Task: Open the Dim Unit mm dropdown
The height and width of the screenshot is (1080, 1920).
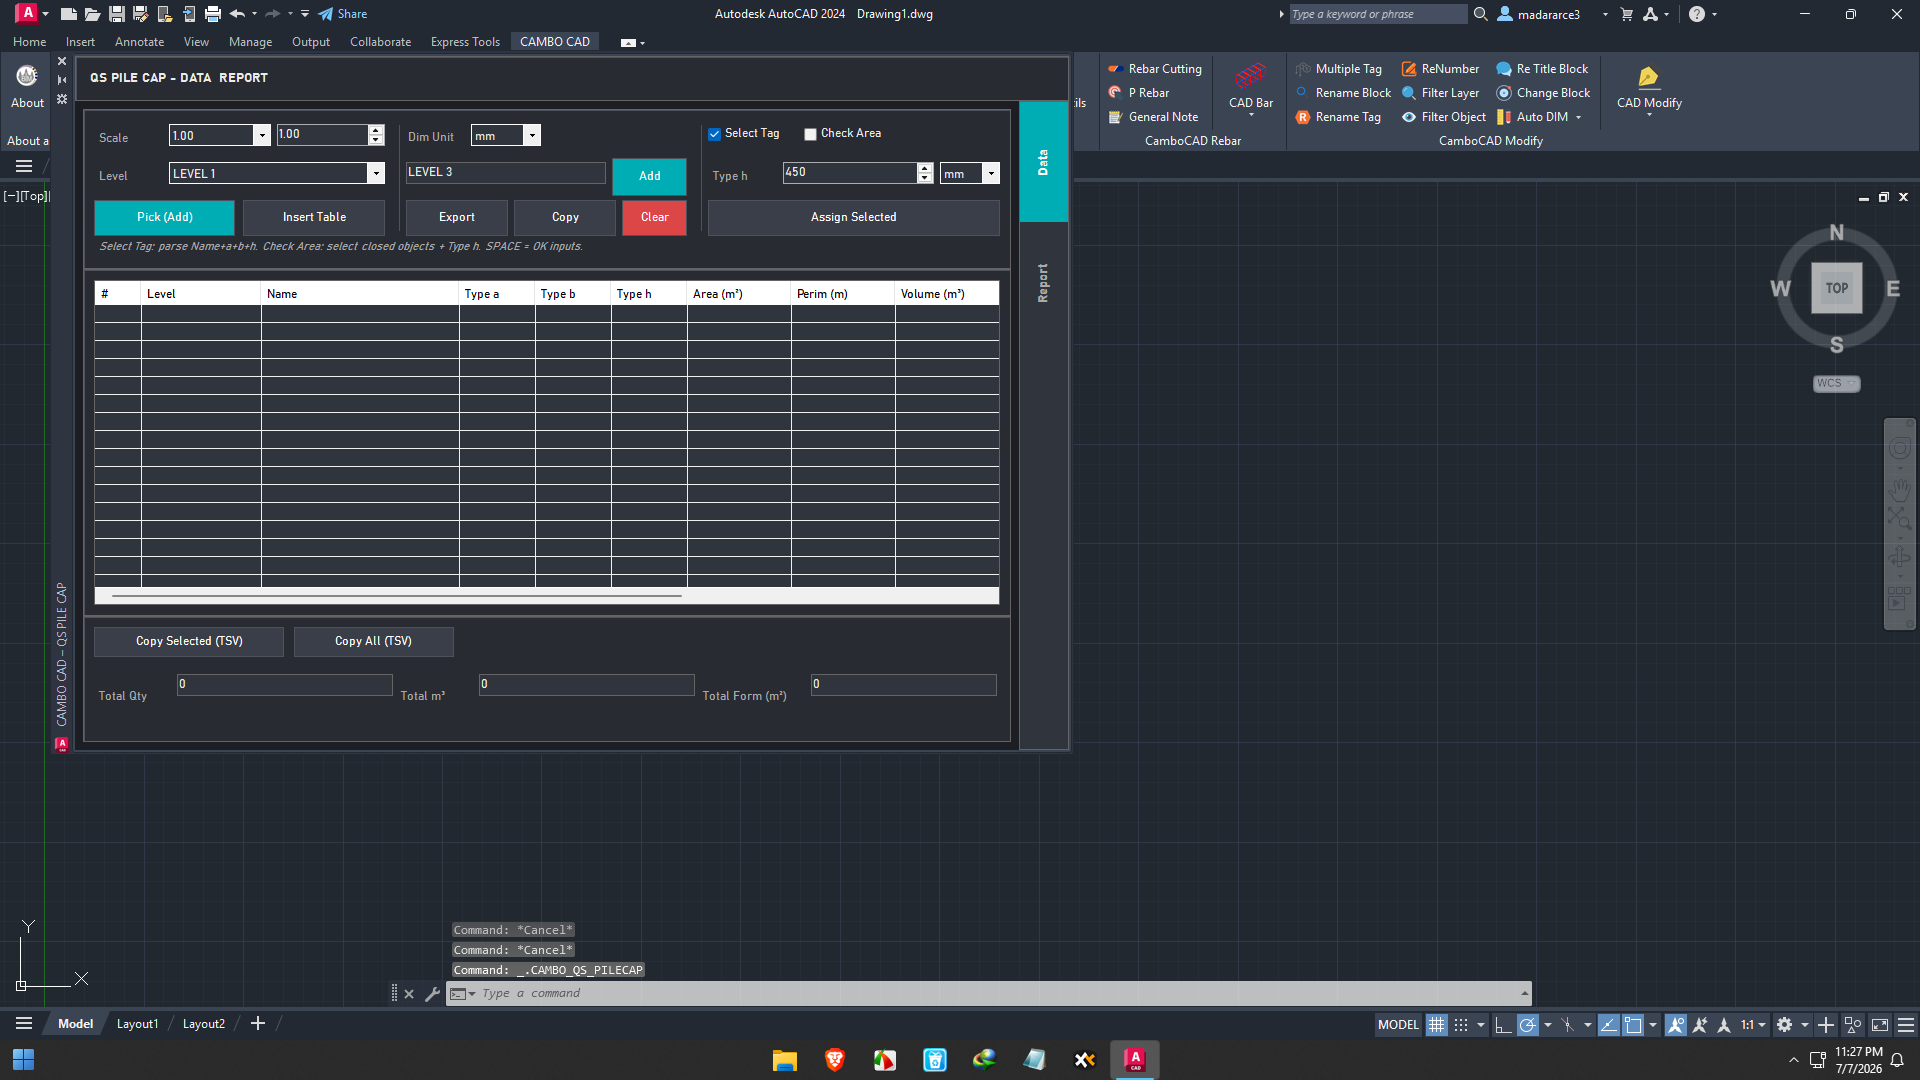Action: coord(533,136)
